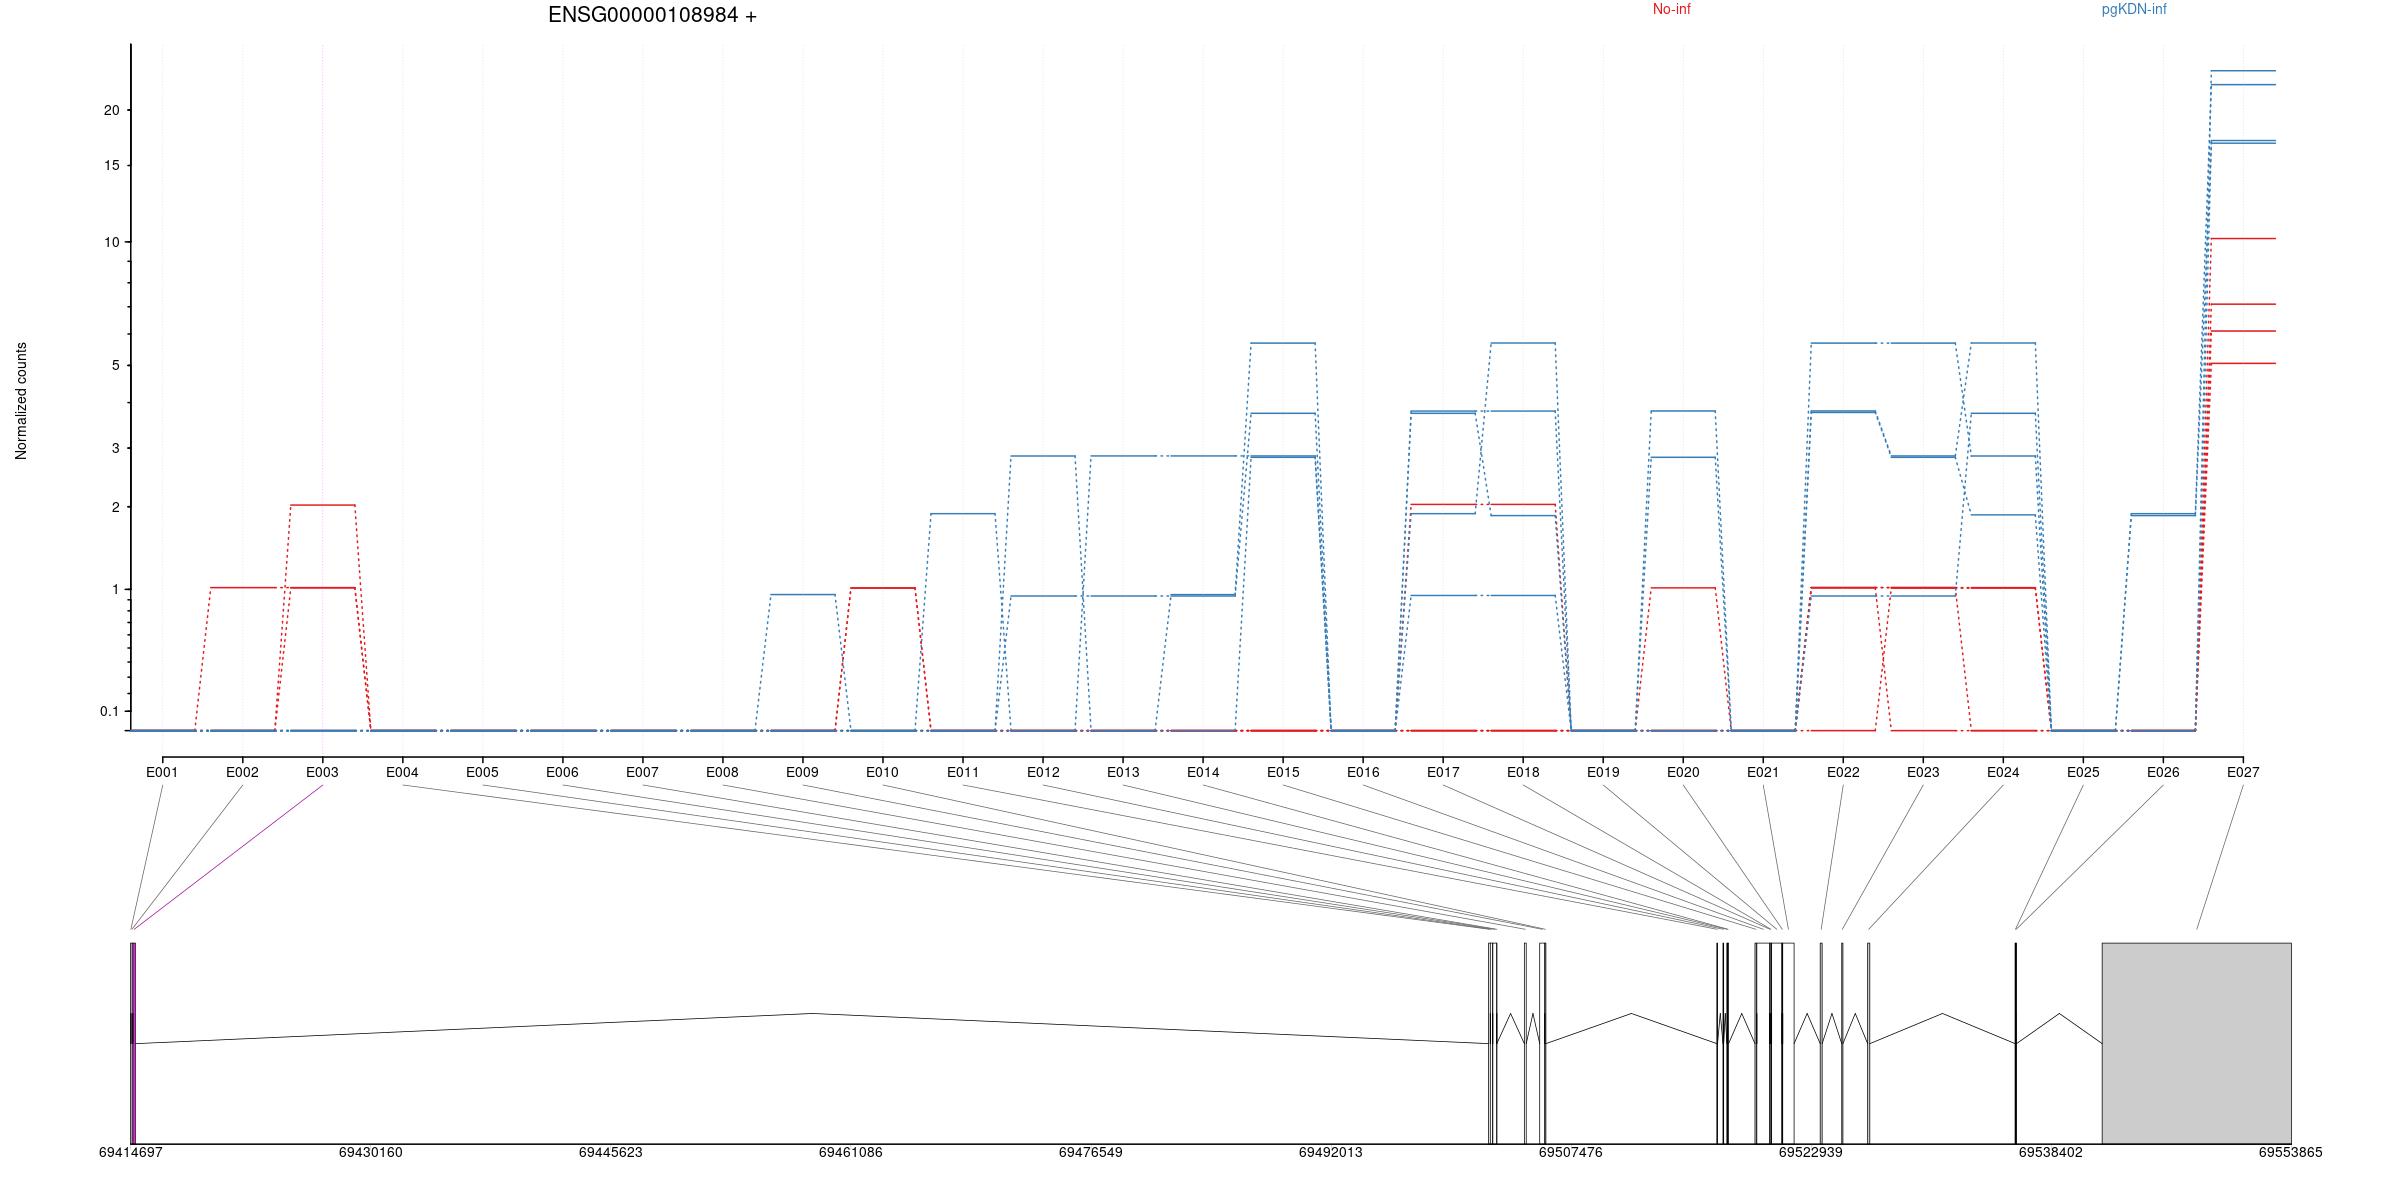Click highlighted exon label E003
Image resolution: width=2400 pixels, height=1200 pixels.
[322, 772]
